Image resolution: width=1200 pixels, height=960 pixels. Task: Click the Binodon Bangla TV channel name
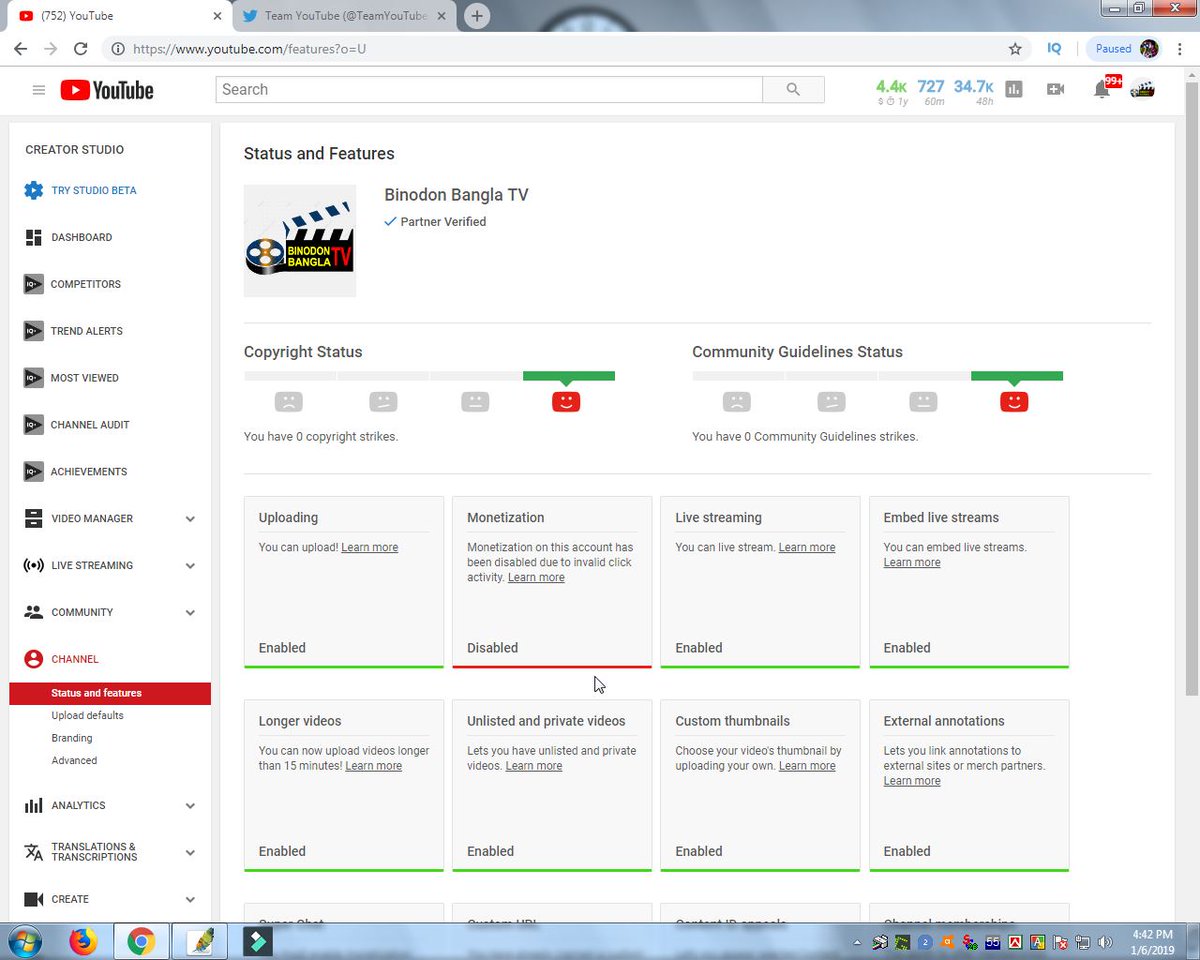(x=457, y=195)
